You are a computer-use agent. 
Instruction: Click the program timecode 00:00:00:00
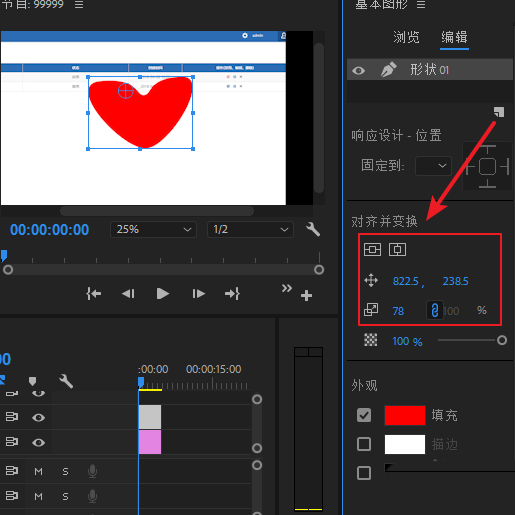click(x=49, y=230)
